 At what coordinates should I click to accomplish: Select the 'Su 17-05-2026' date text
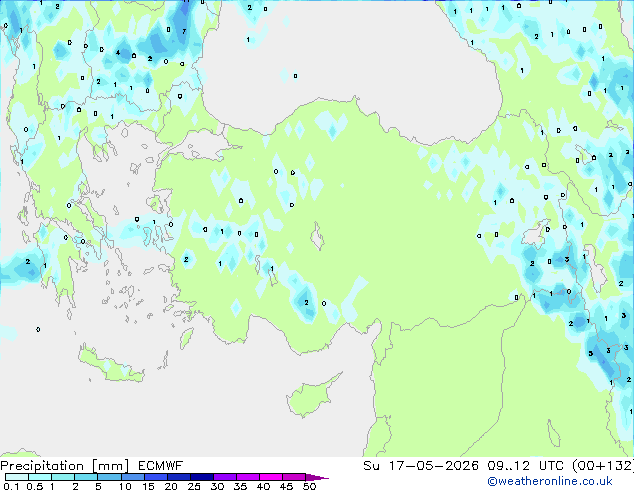pos(421,466)
